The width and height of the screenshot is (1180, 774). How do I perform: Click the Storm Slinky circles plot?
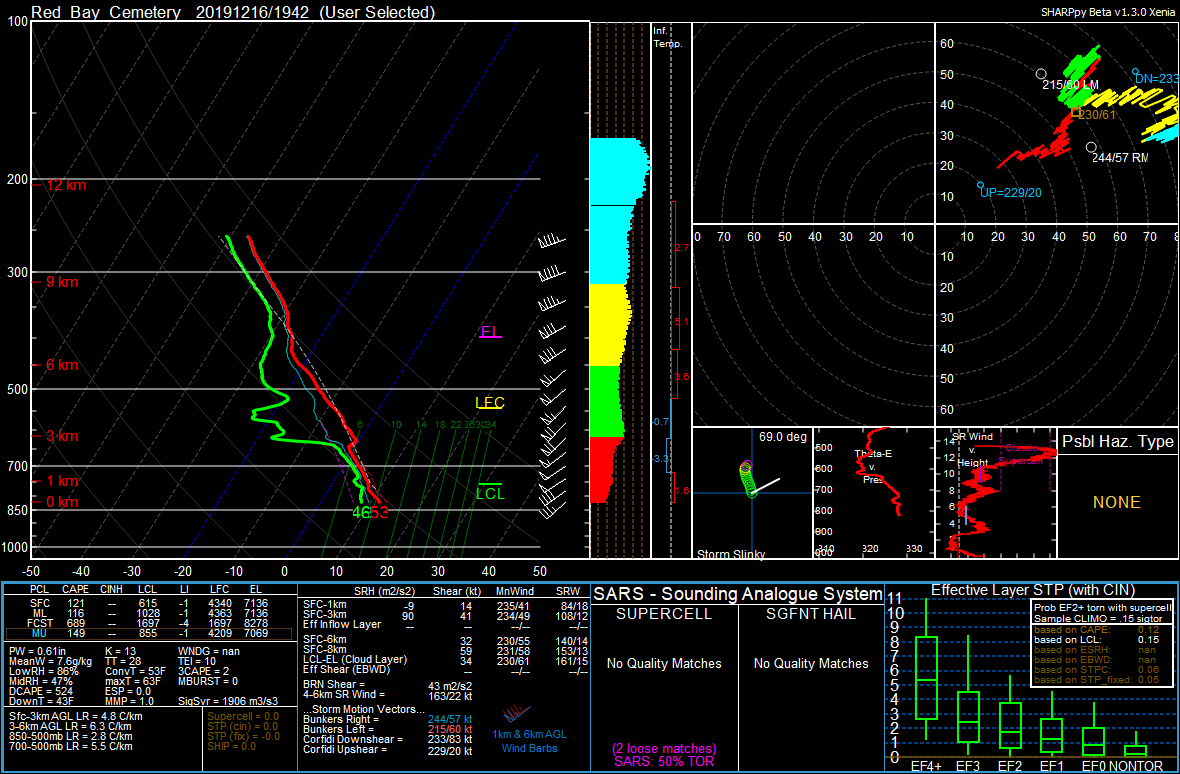click(x=749, y=479)
